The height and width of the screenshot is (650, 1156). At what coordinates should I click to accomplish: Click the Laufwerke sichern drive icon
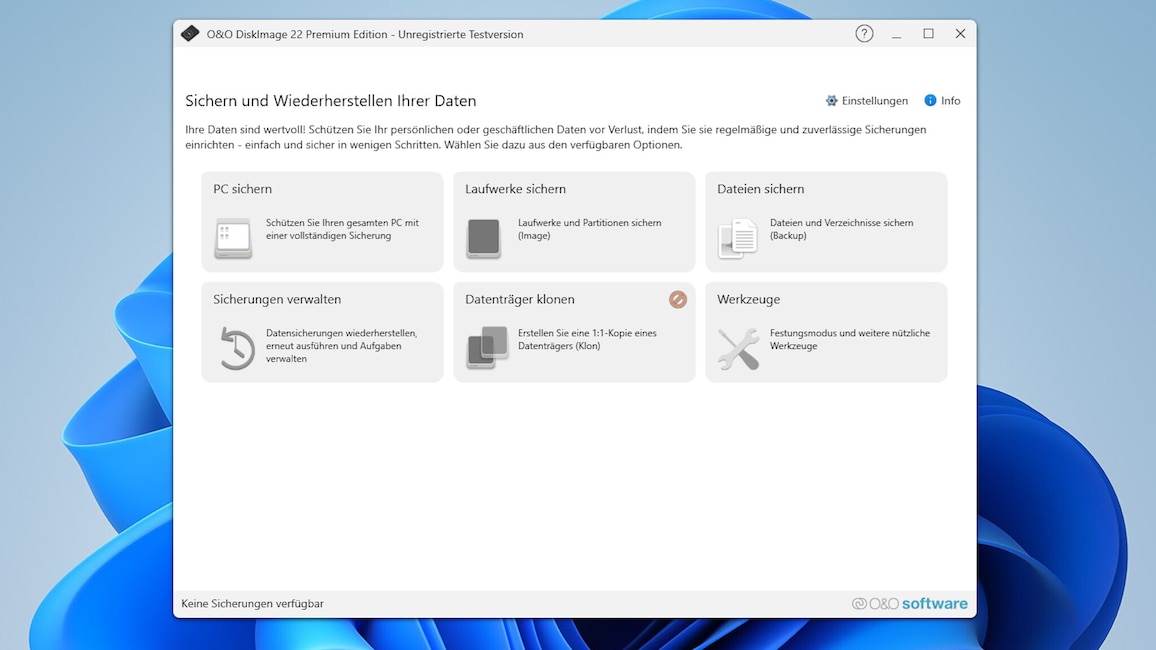click(x=484, y=238)
